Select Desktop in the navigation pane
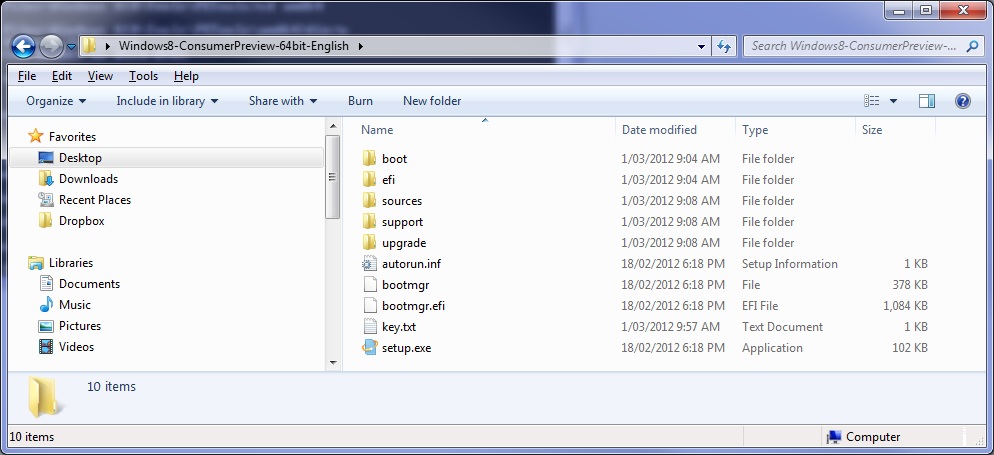 tap(166, 158)
